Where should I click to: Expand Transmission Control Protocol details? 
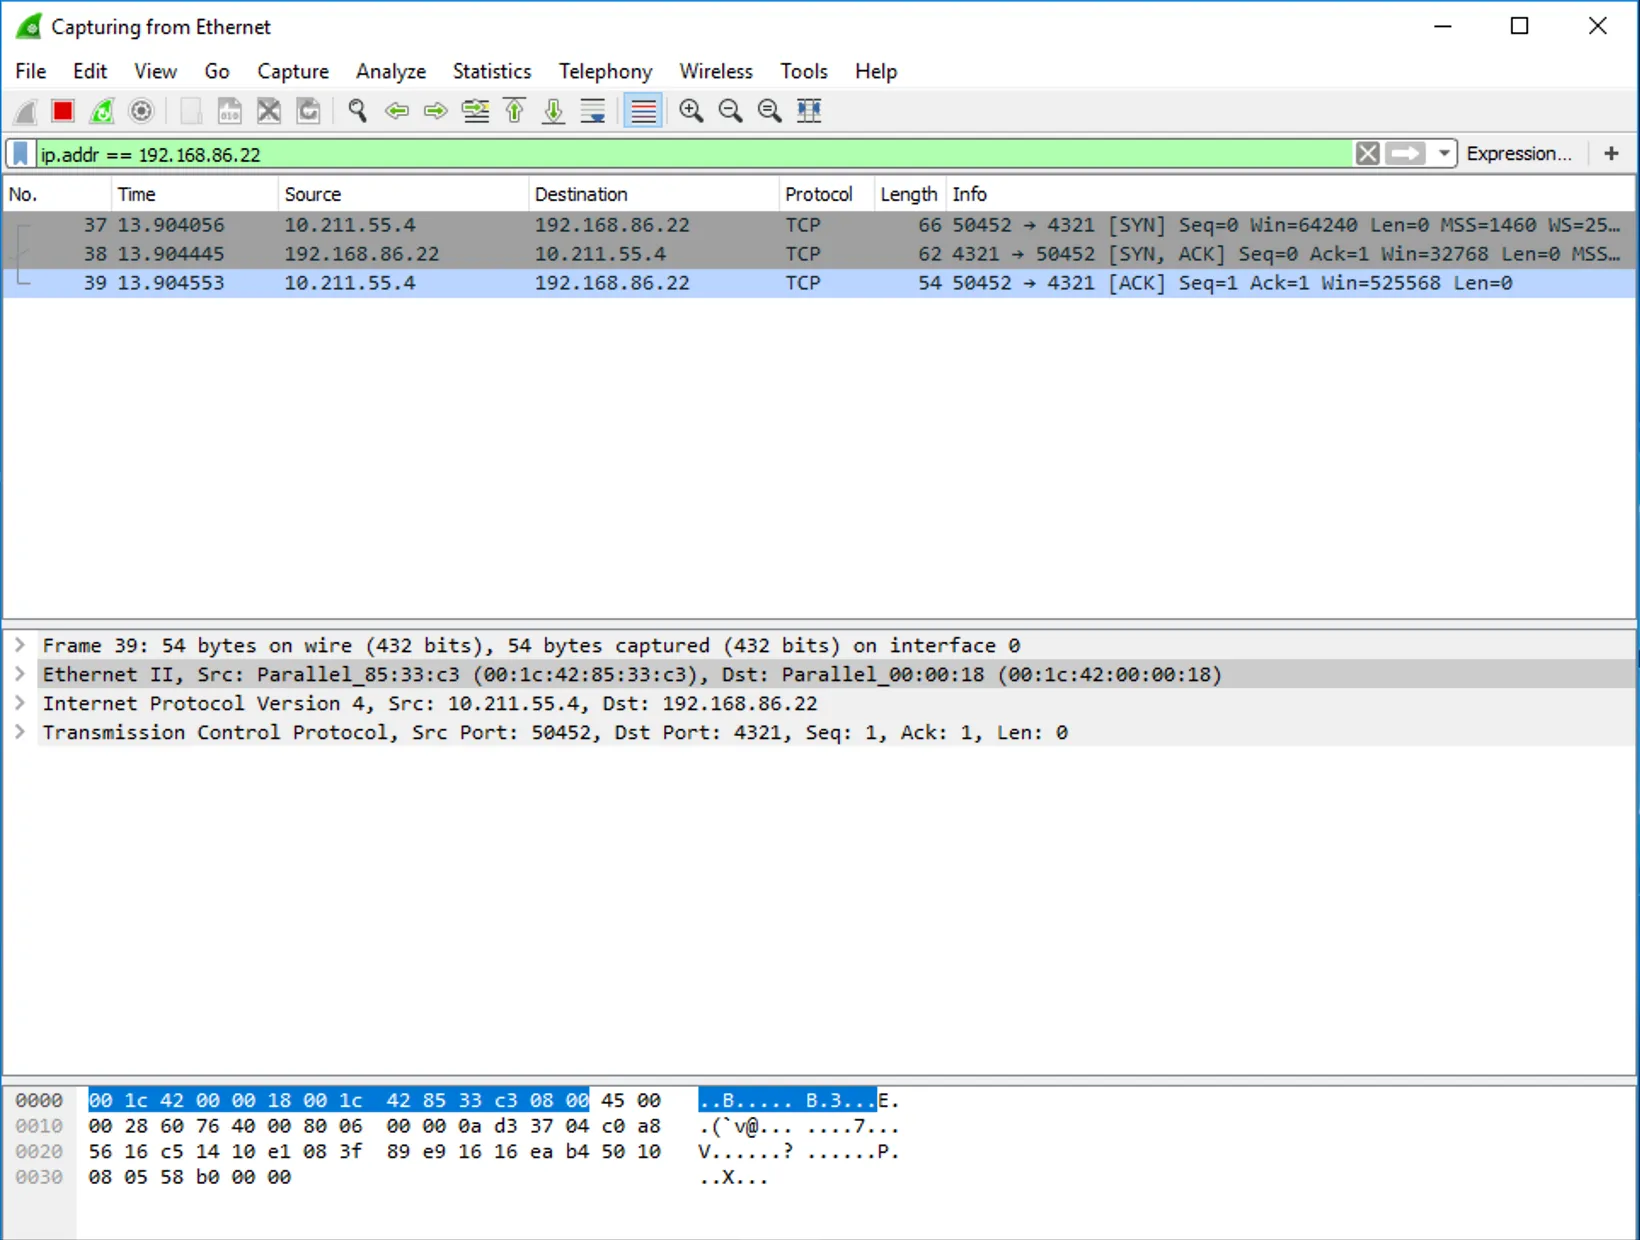[20, 732]
